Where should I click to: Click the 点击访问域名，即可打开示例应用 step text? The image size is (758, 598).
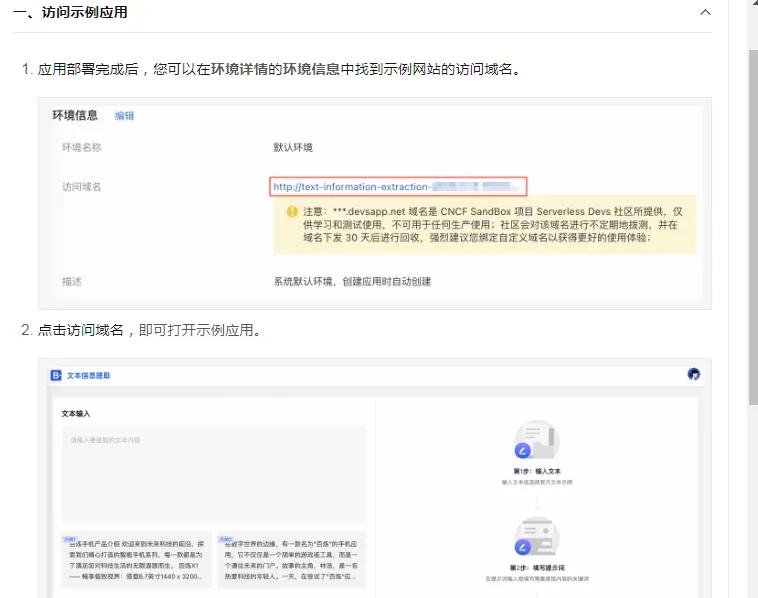pos(150,330)
